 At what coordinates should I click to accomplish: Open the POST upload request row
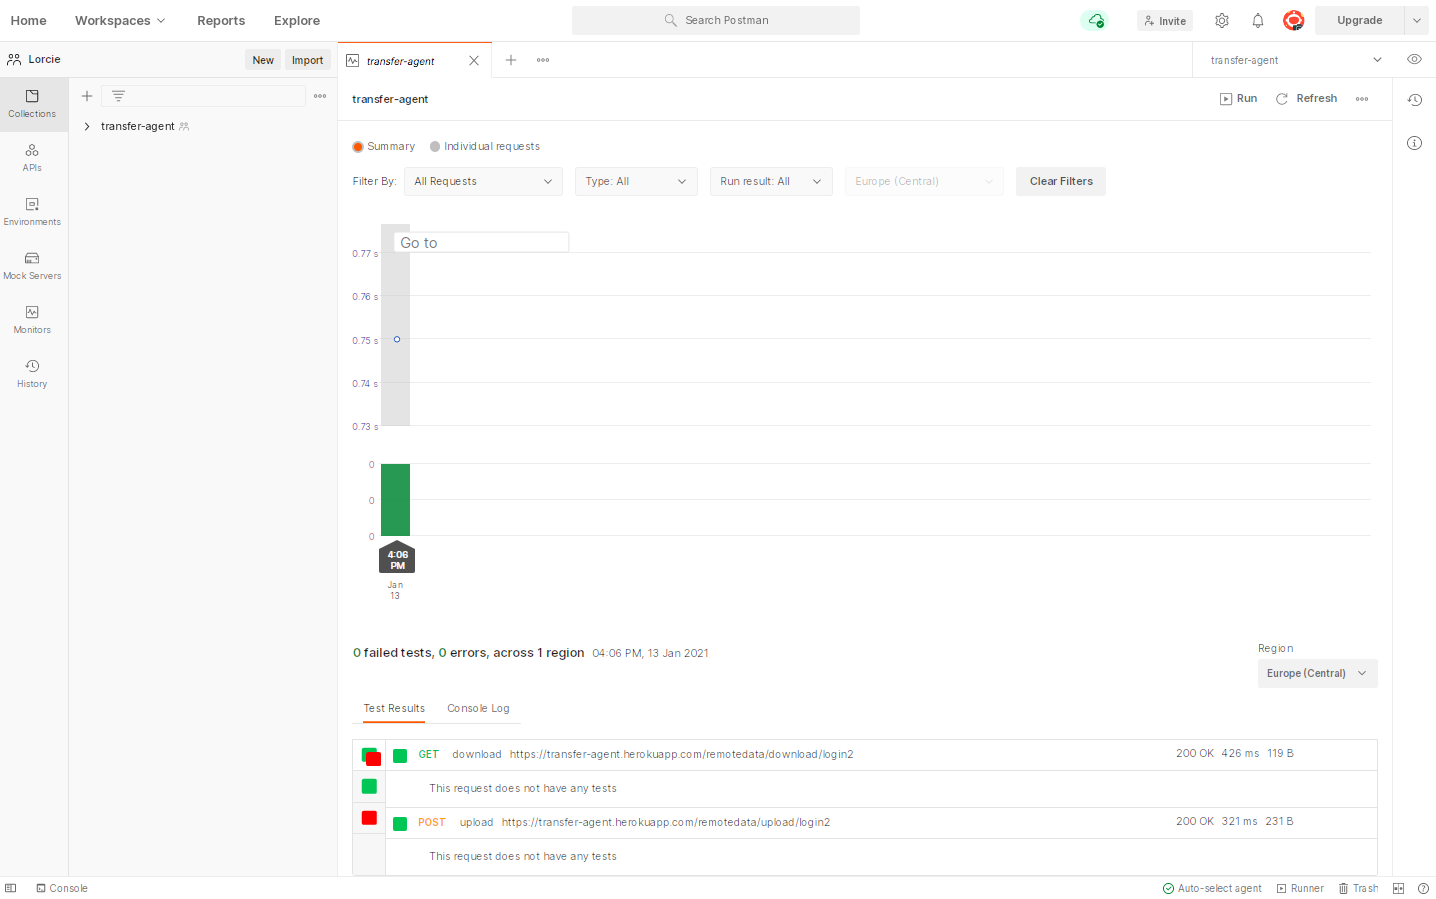pyautogui.click(x=881, y=823)
